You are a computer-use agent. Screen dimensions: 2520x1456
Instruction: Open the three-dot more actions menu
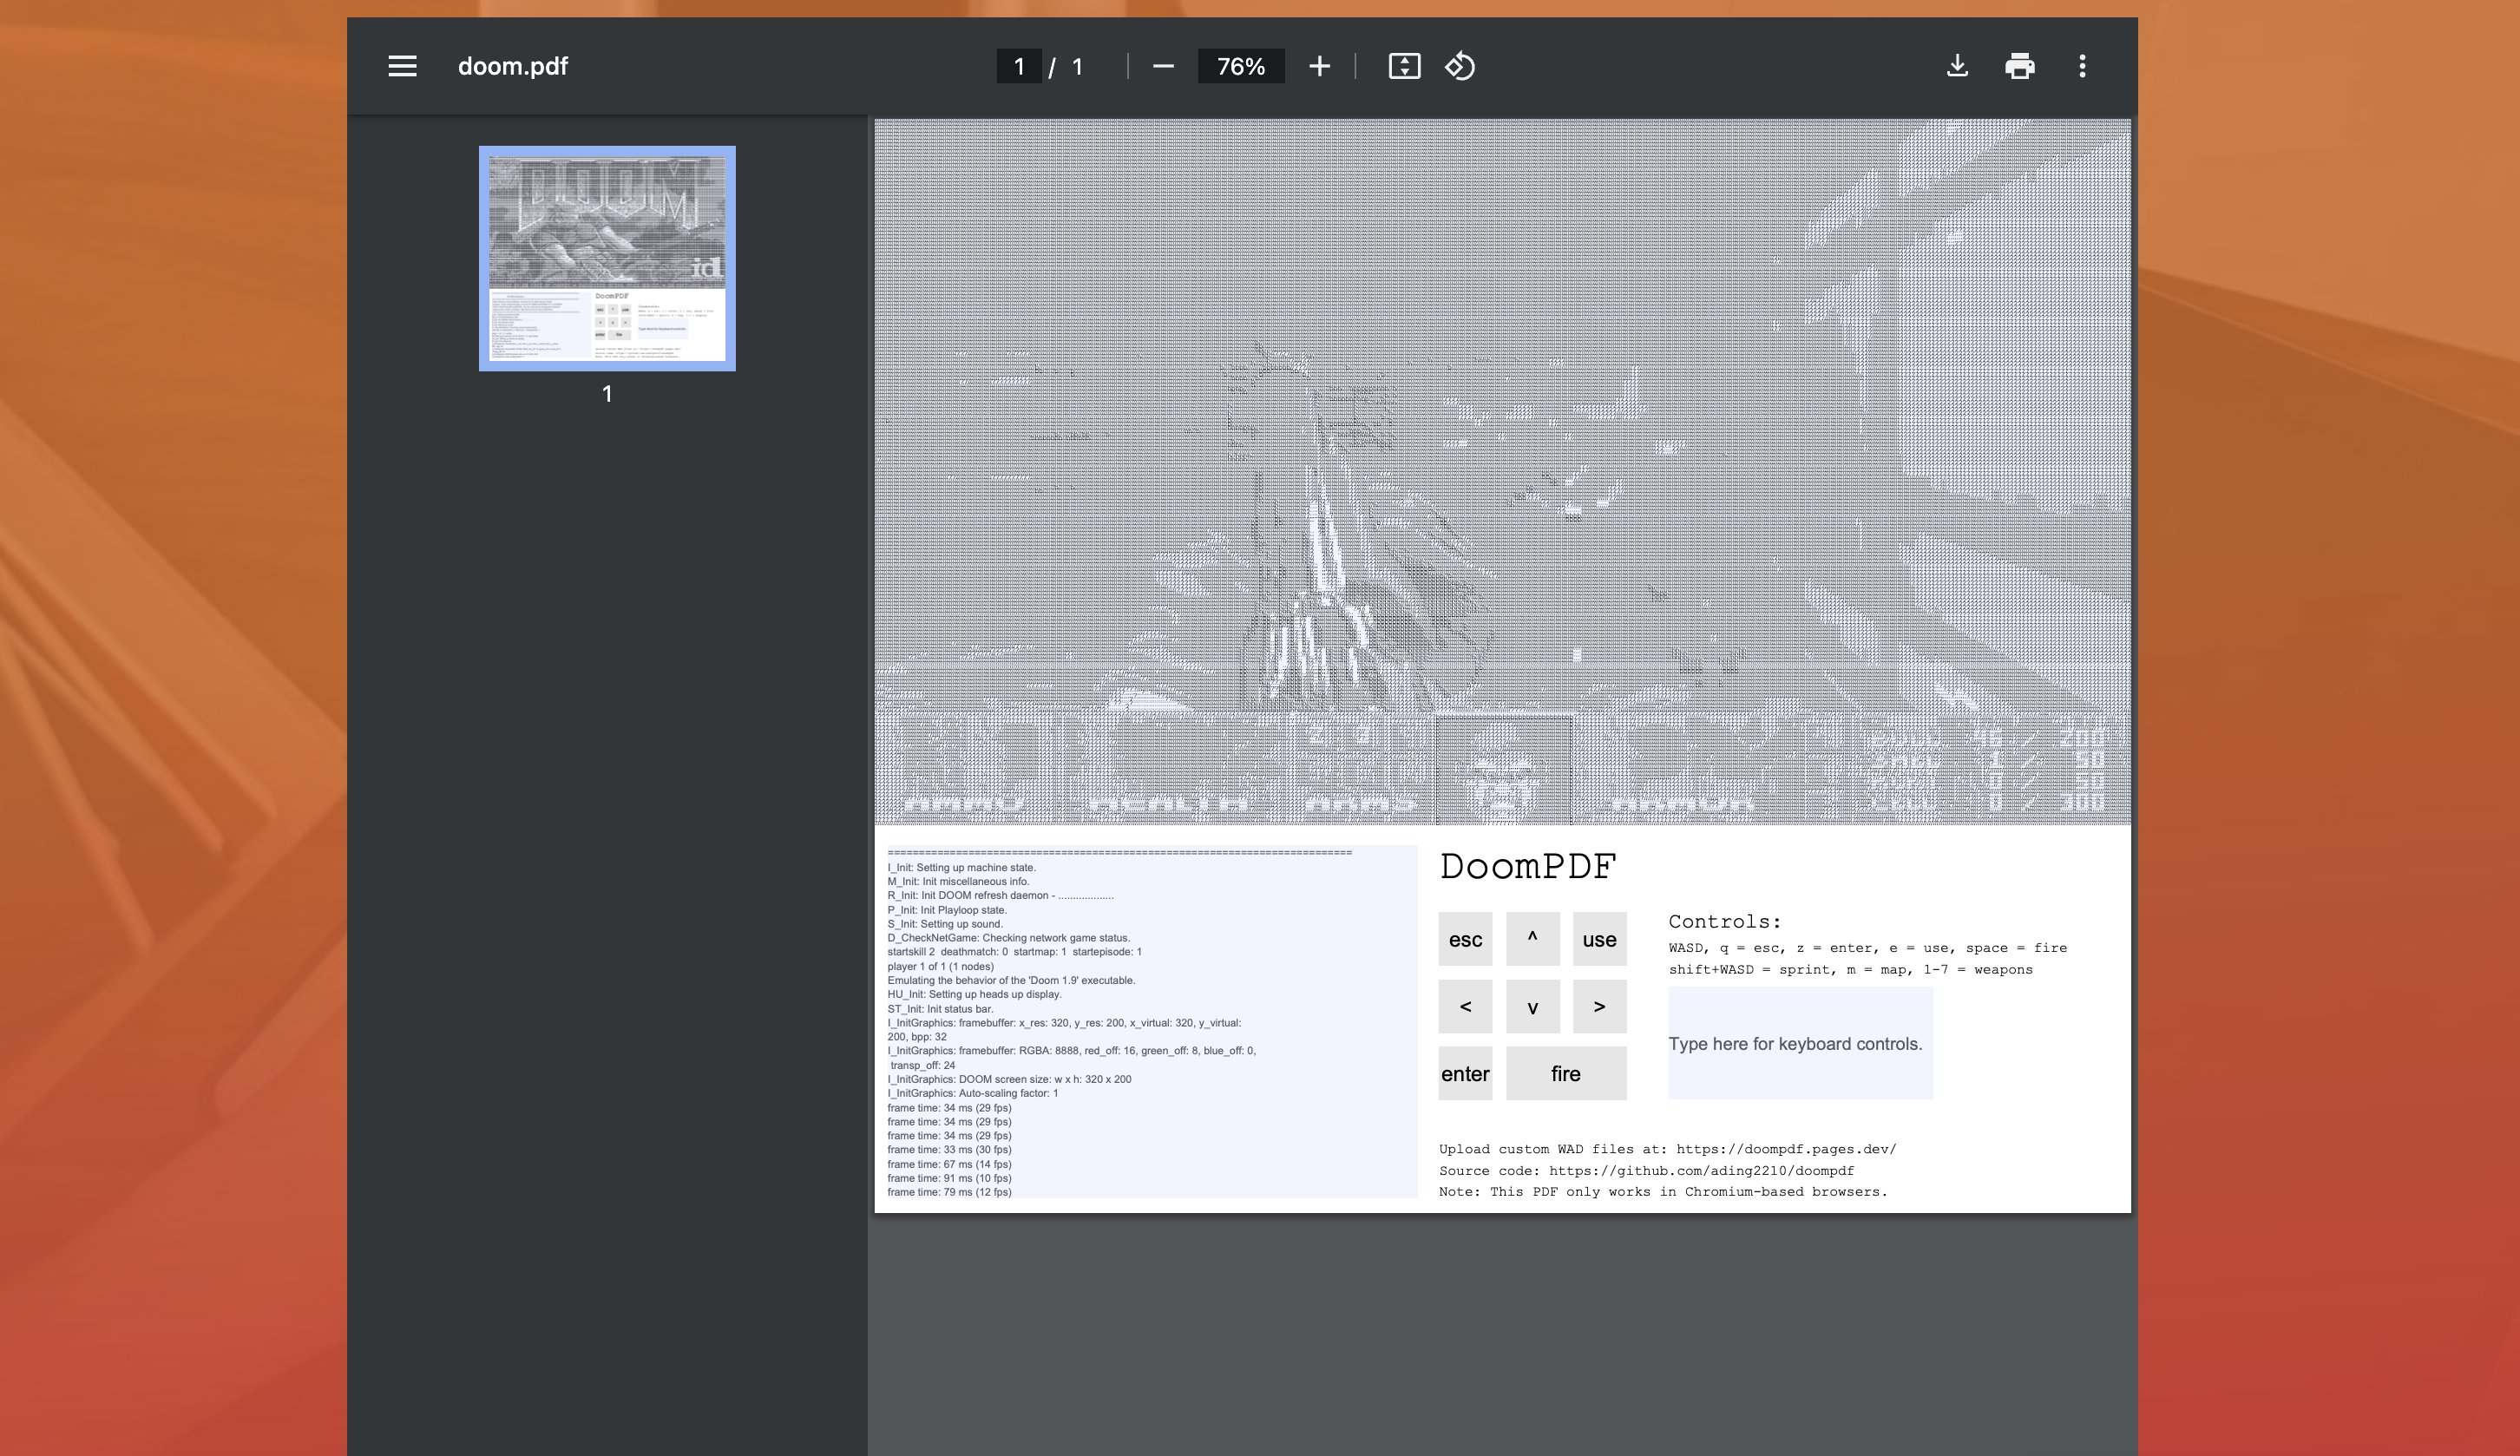click(2083, 66)
